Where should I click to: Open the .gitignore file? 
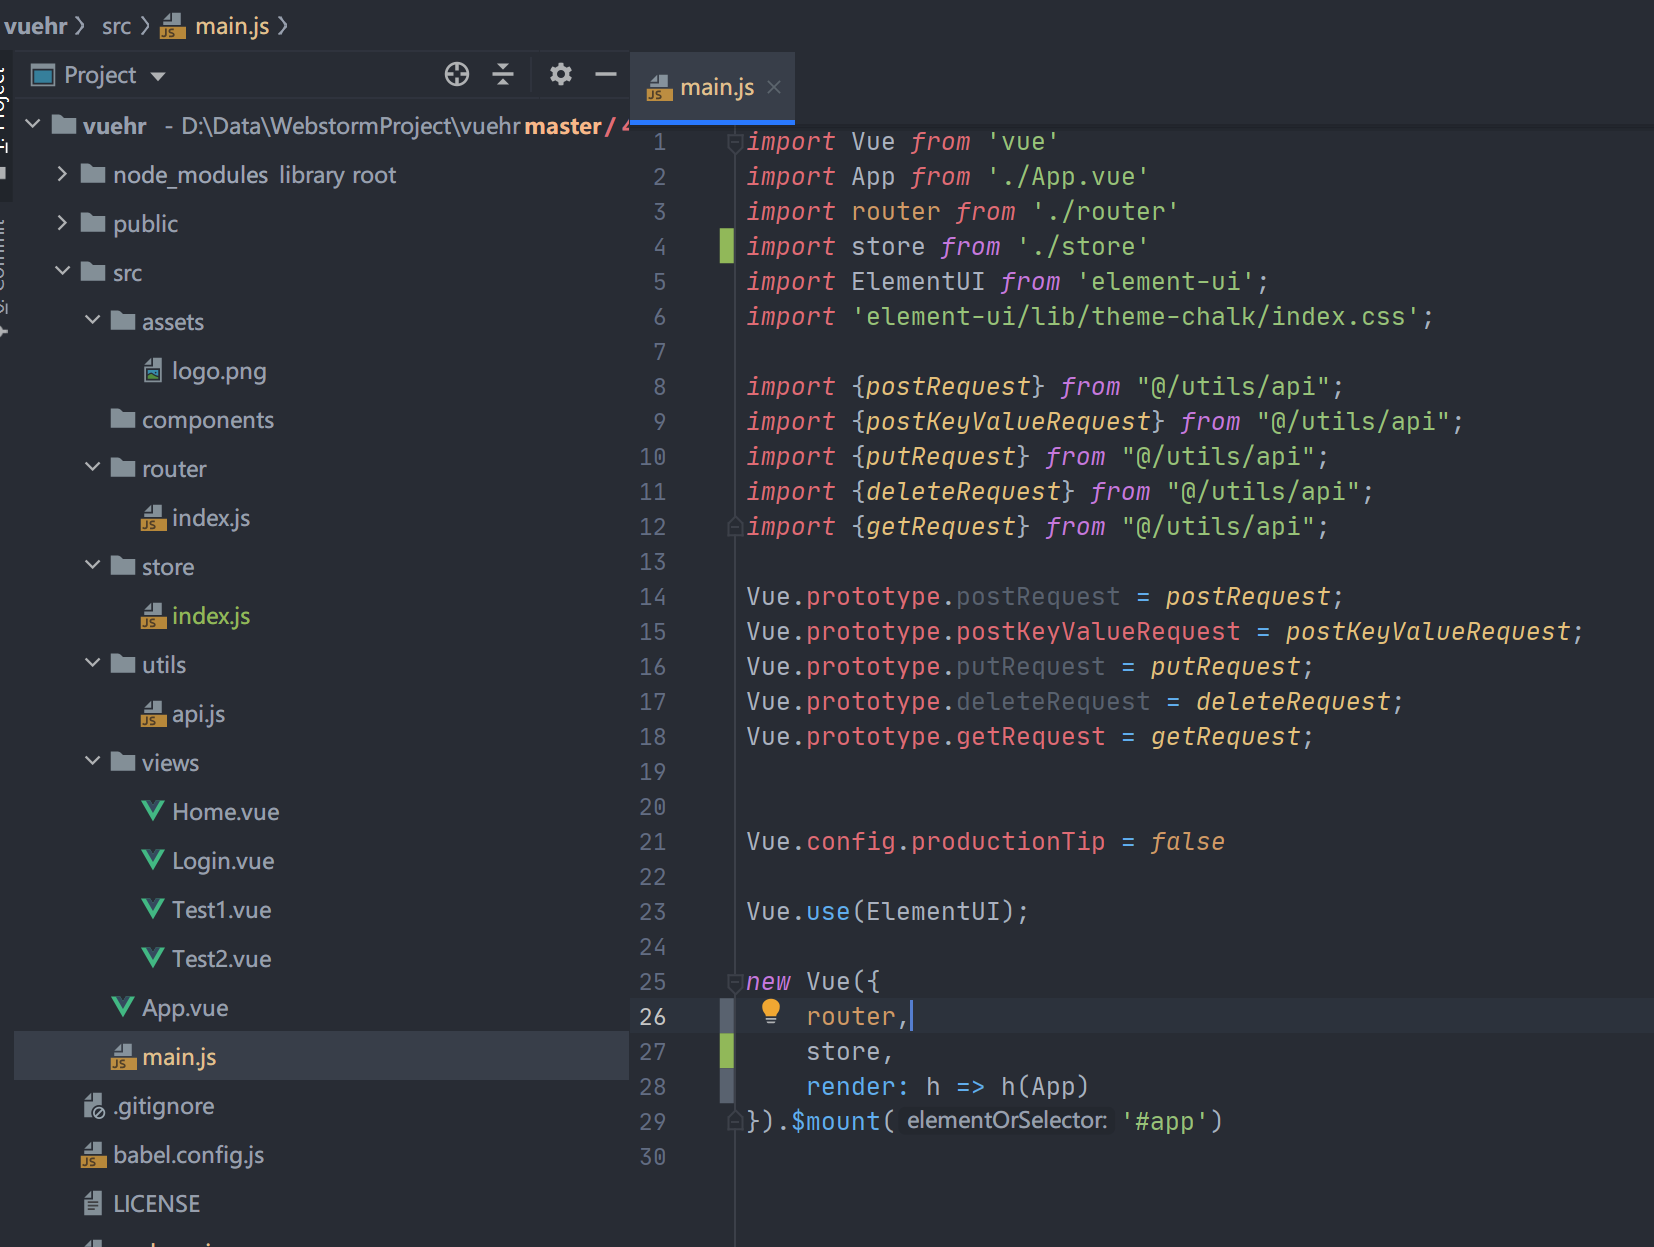click(x=163, y=1106)
